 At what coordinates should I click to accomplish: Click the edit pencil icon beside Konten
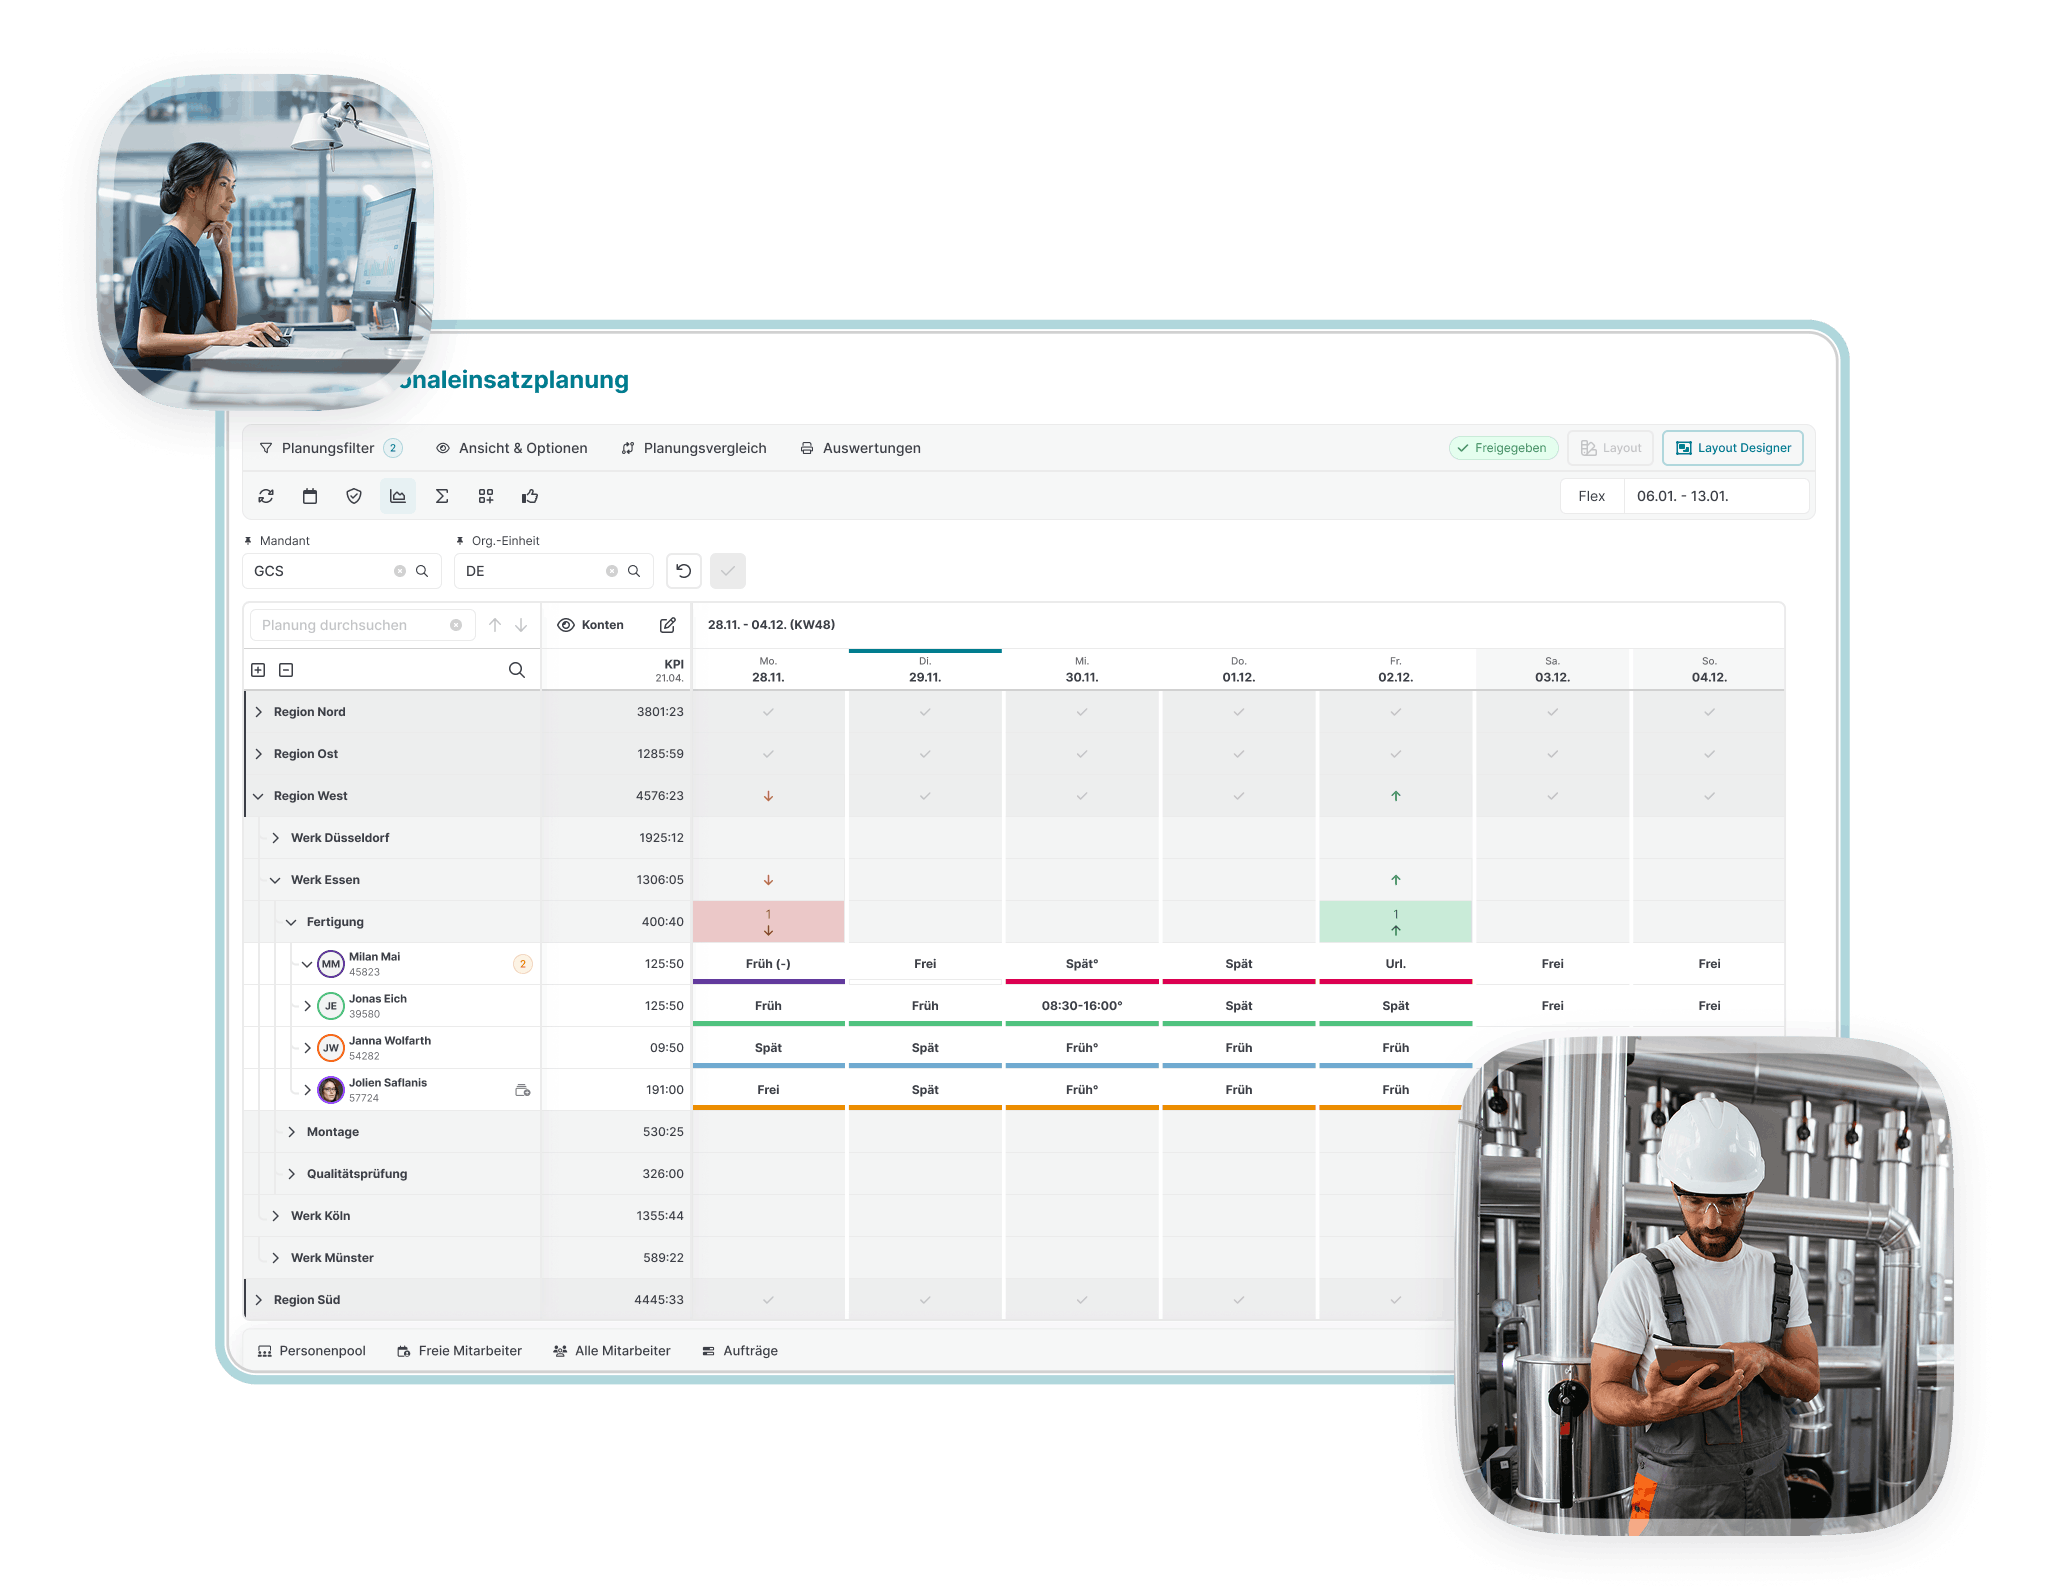tap(668, 625)
